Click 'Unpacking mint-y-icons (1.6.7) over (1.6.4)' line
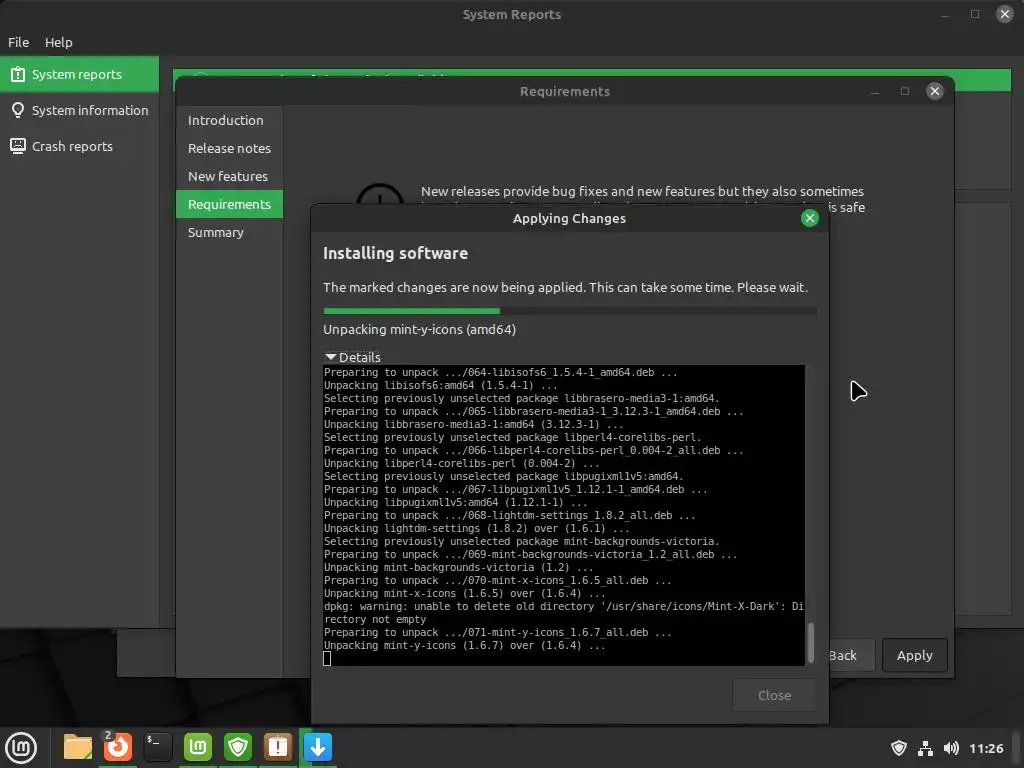Image resolution: width=1024 pixels, height=768 pixels. 464,645
